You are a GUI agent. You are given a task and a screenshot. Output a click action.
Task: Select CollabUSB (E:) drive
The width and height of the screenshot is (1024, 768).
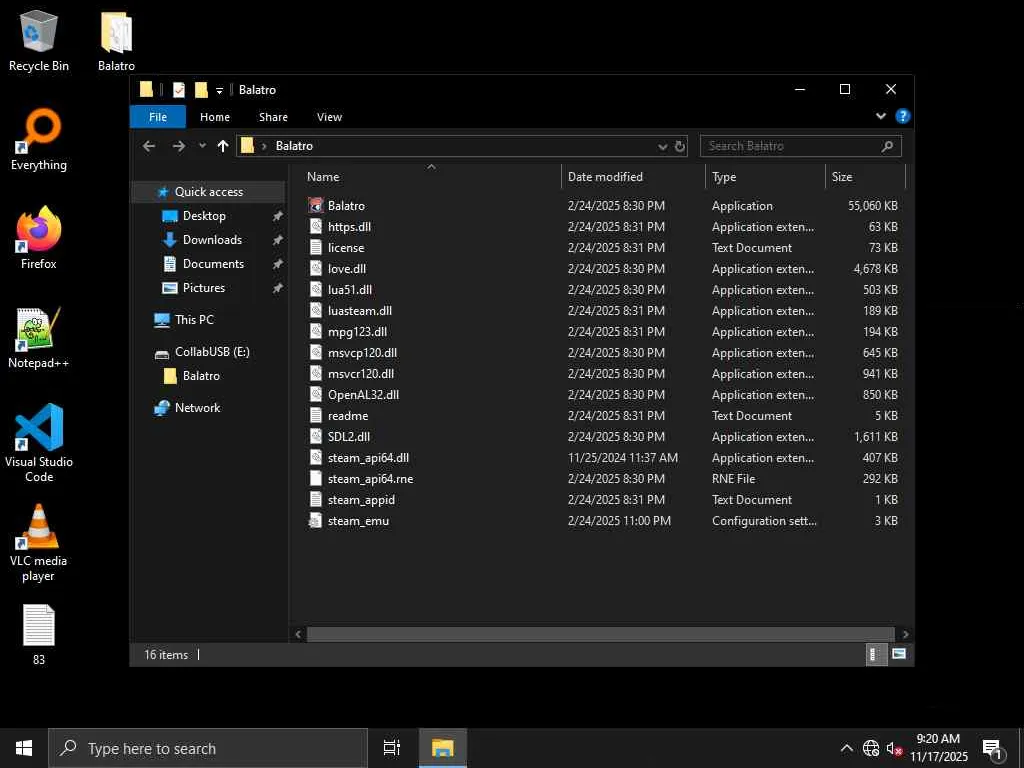click(212, 352)
